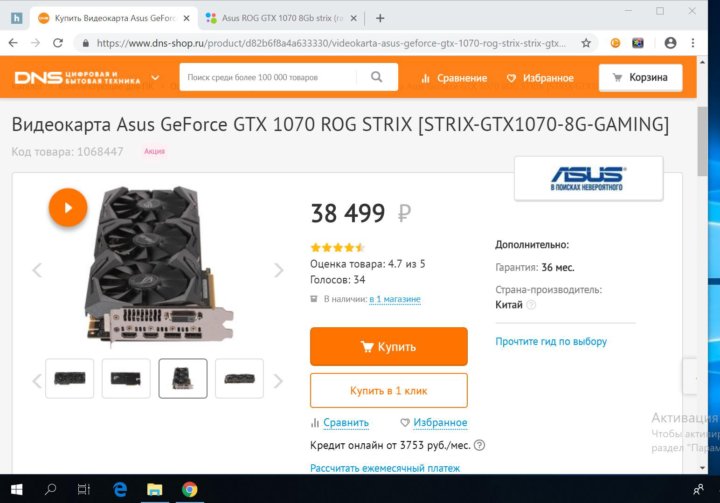The image size is (720, 503).
Task: Open a new browser tab
Action: 380,18
